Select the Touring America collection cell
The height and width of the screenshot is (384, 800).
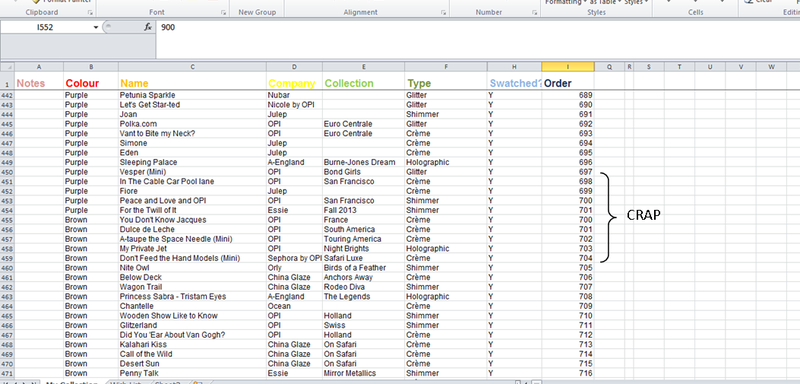(x=364, y=239)
